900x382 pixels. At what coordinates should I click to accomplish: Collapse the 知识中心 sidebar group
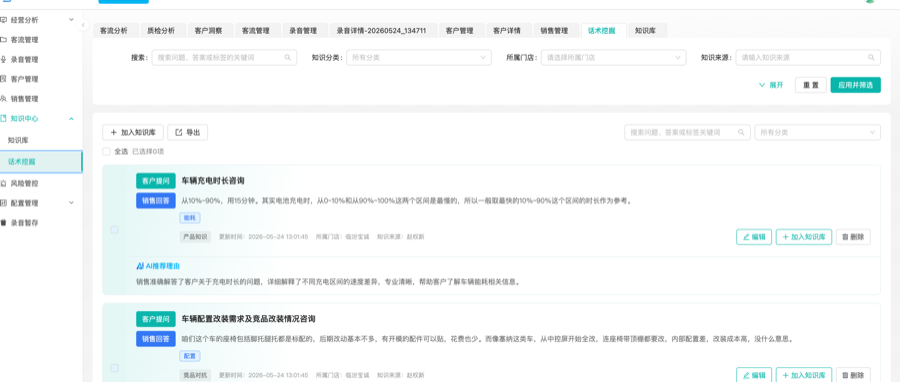click(71, 118)
